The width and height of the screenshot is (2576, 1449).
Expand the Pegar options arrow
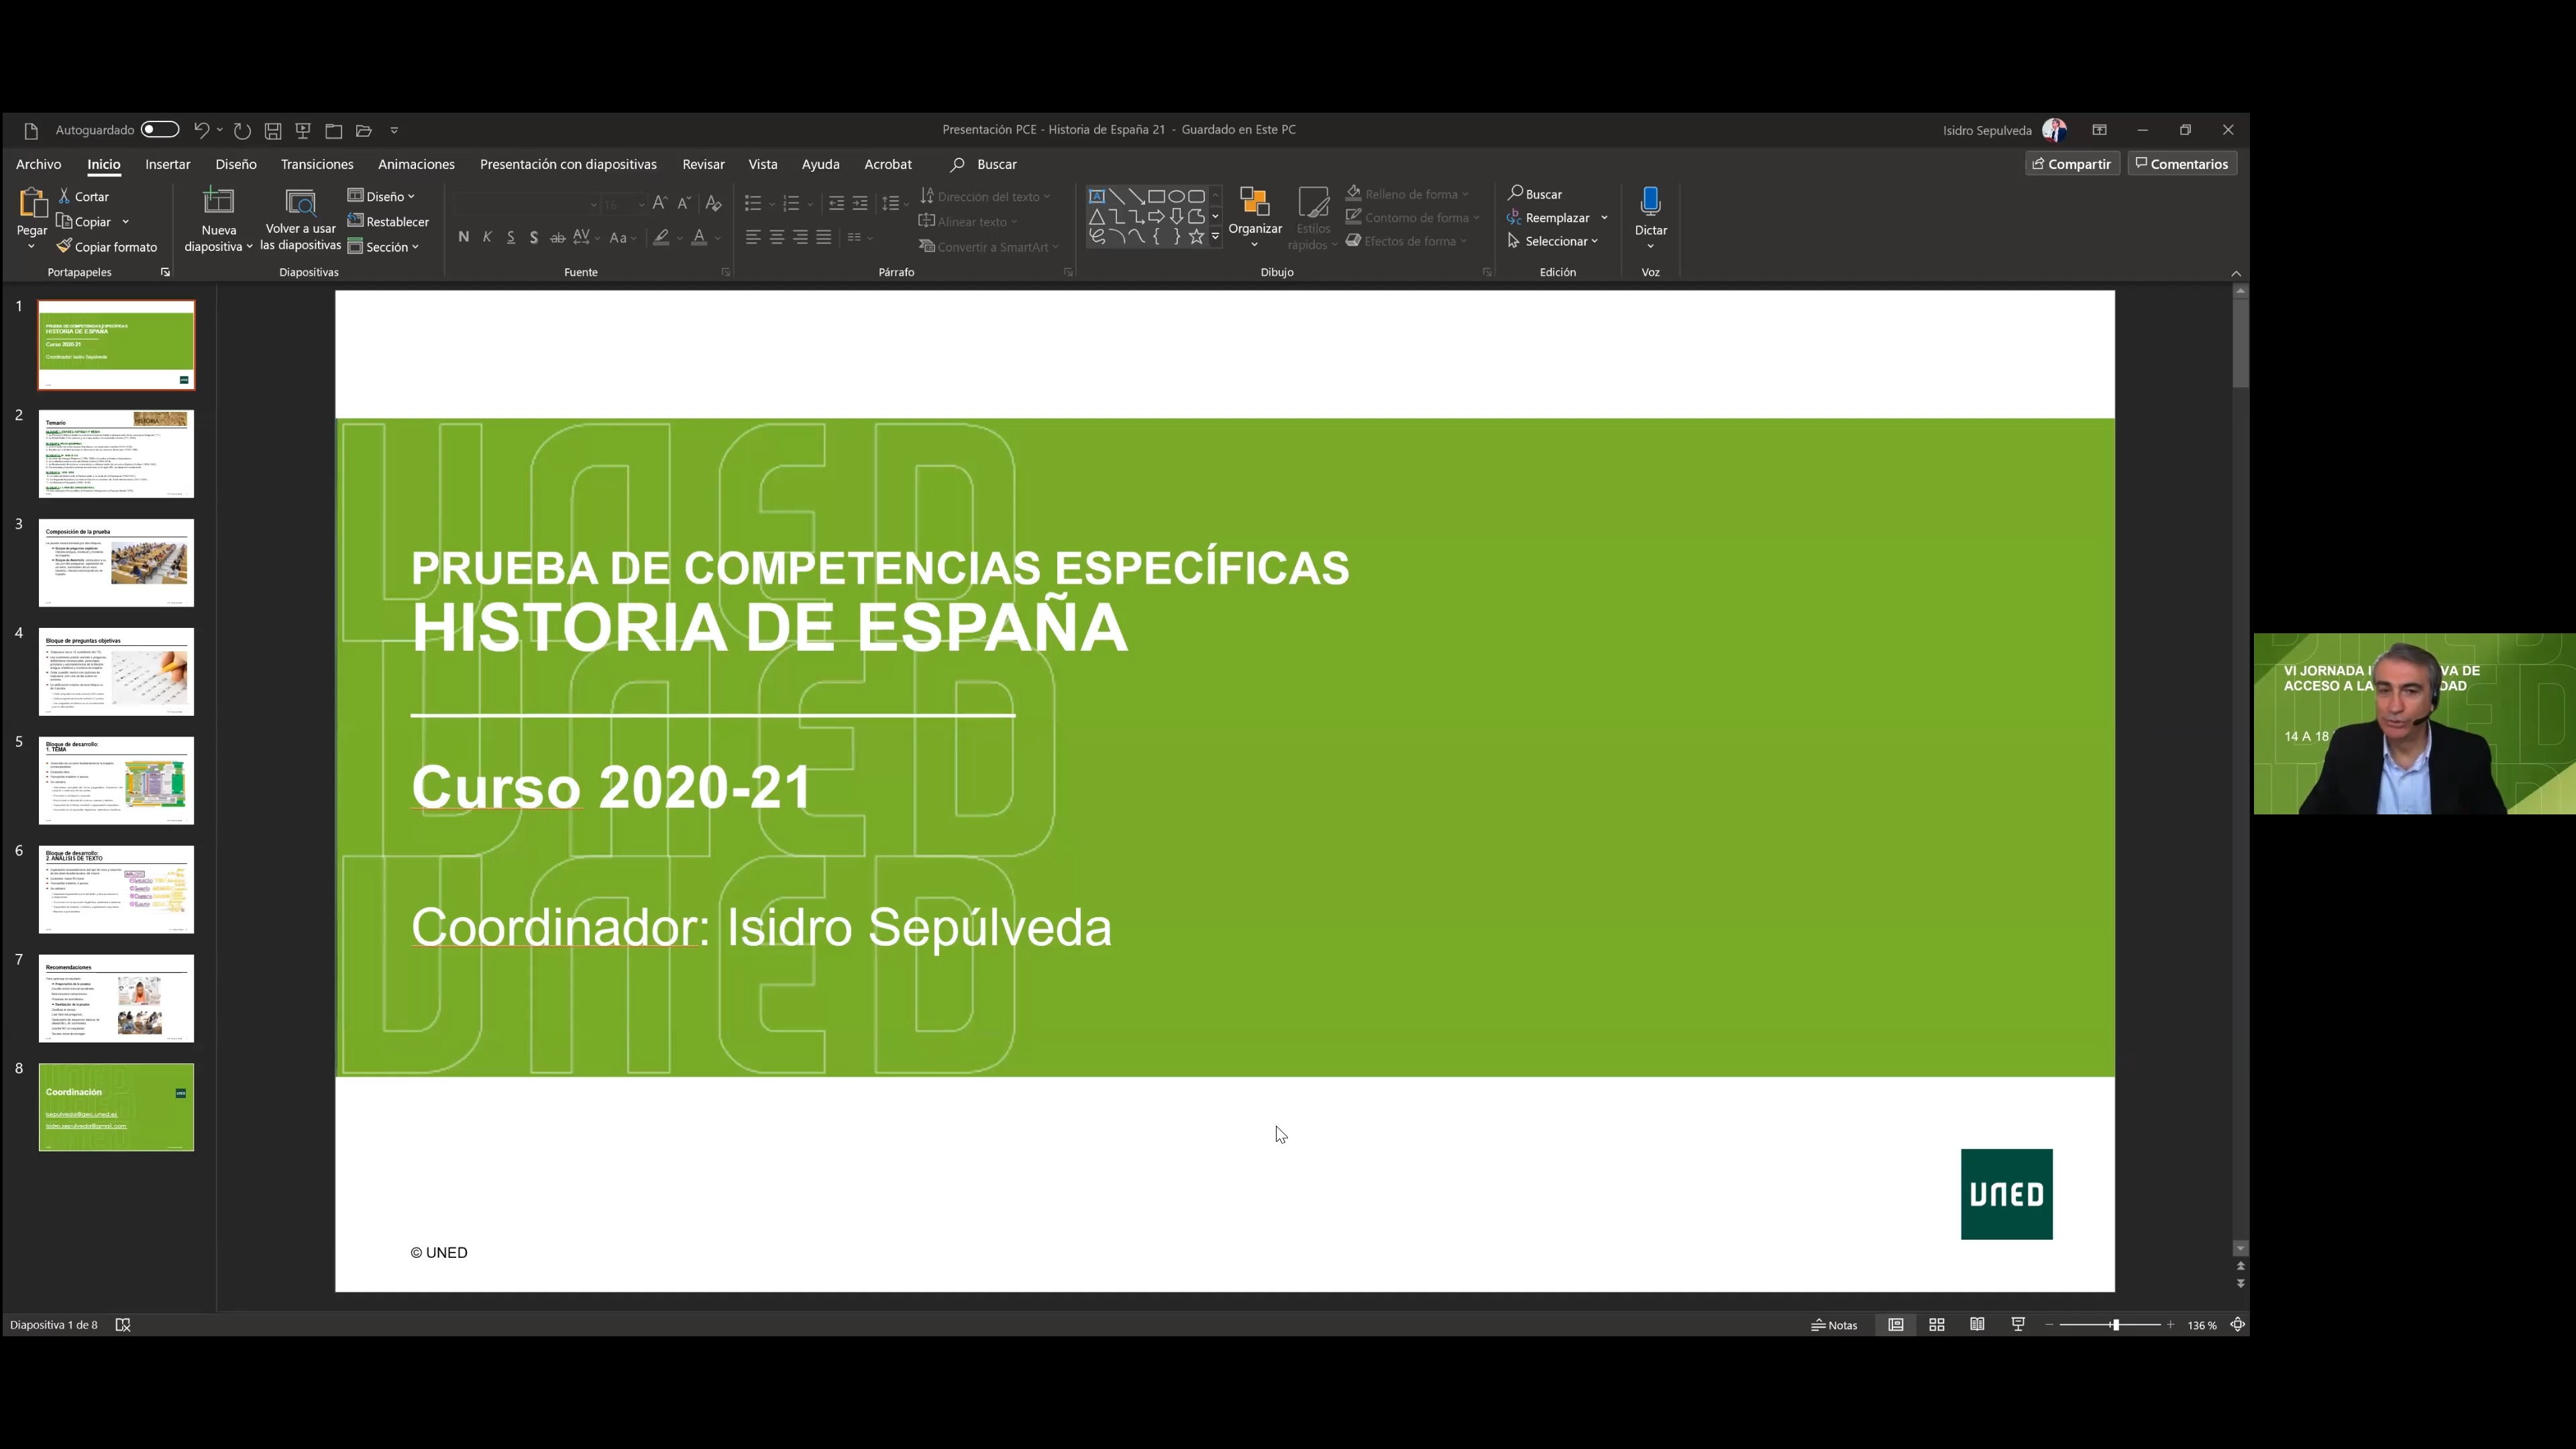tap(32, 246)
